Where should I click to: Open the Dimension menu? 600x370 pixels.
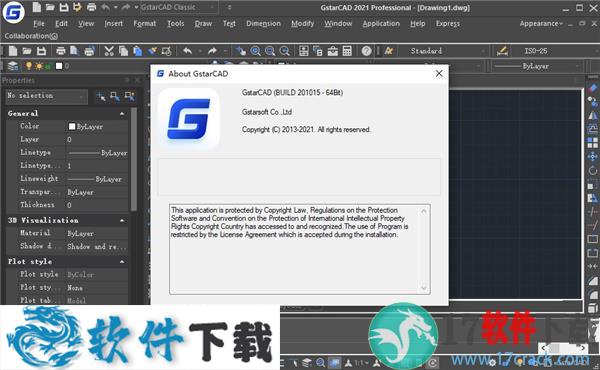[x=263, y=23]
